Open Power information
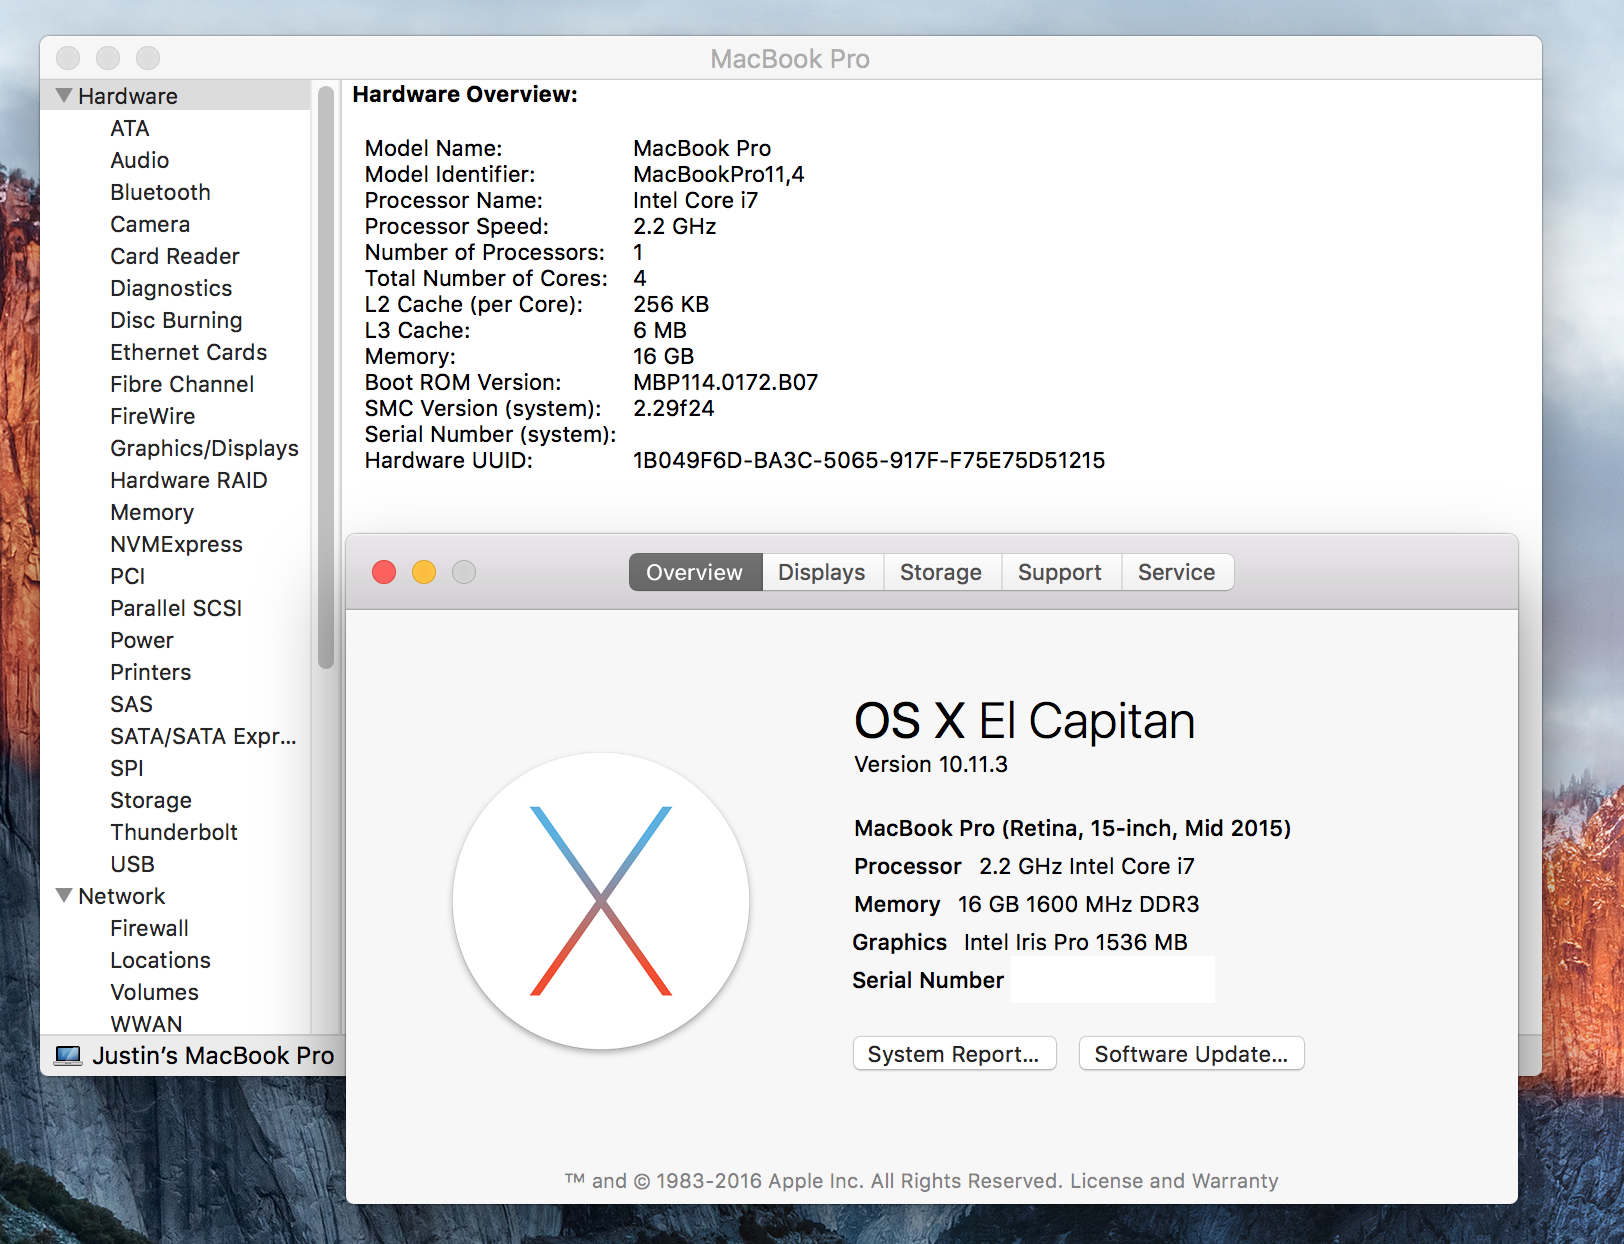 pyautogui.click(x=142, y=640)
